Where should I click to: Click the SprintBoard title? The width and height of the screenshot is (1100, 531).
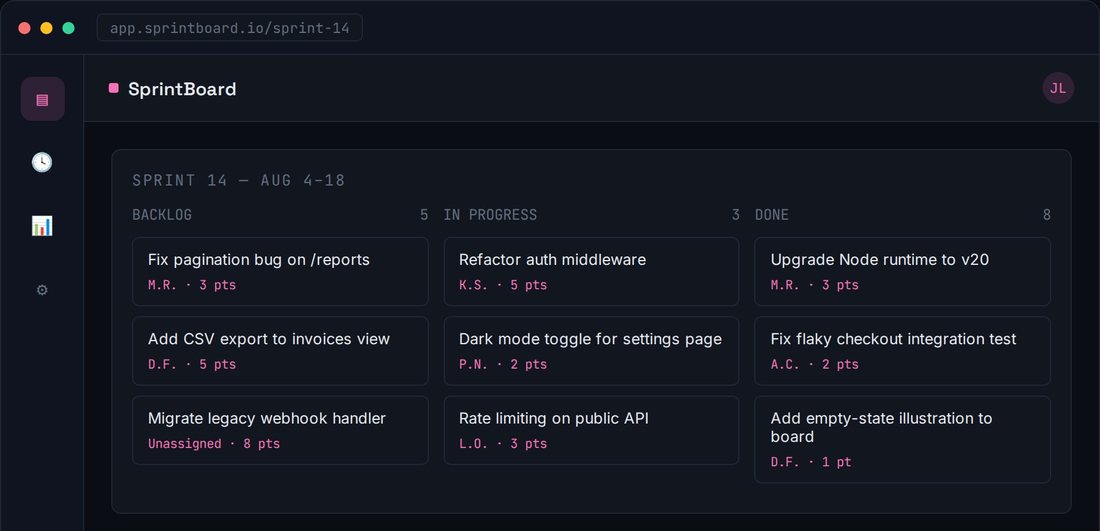pyautogui.click(x=182, y=89)
